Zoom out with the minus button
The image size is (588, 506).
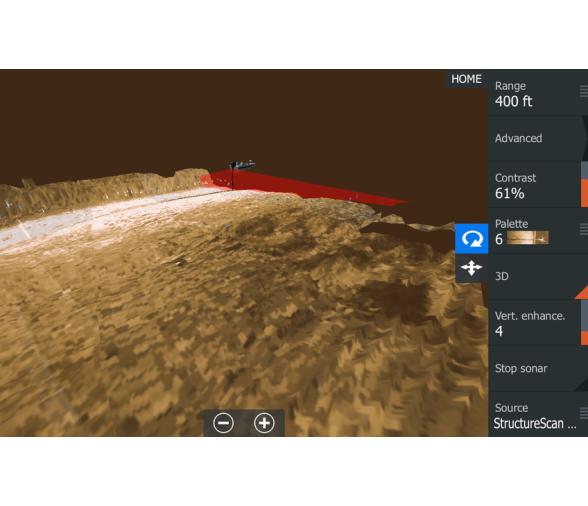click(224, 423)
